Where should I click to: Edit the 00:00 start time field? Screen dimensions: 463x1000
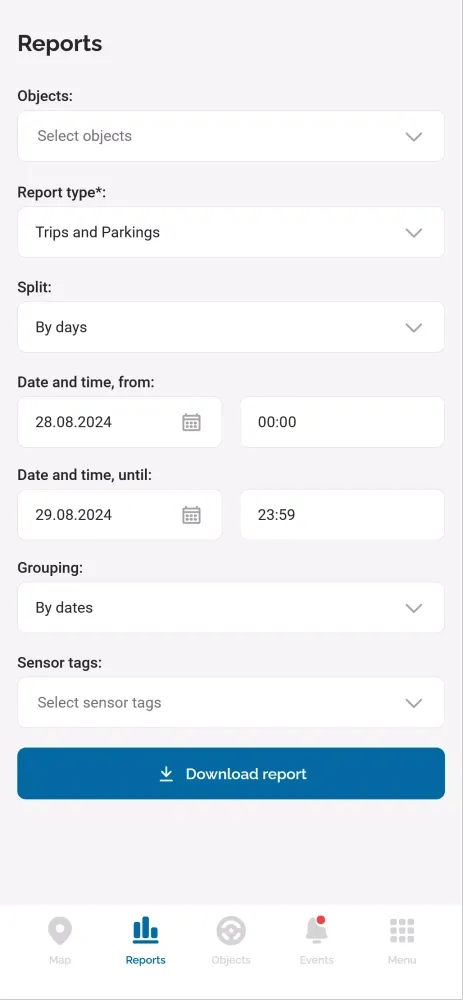tap(342, 422)
